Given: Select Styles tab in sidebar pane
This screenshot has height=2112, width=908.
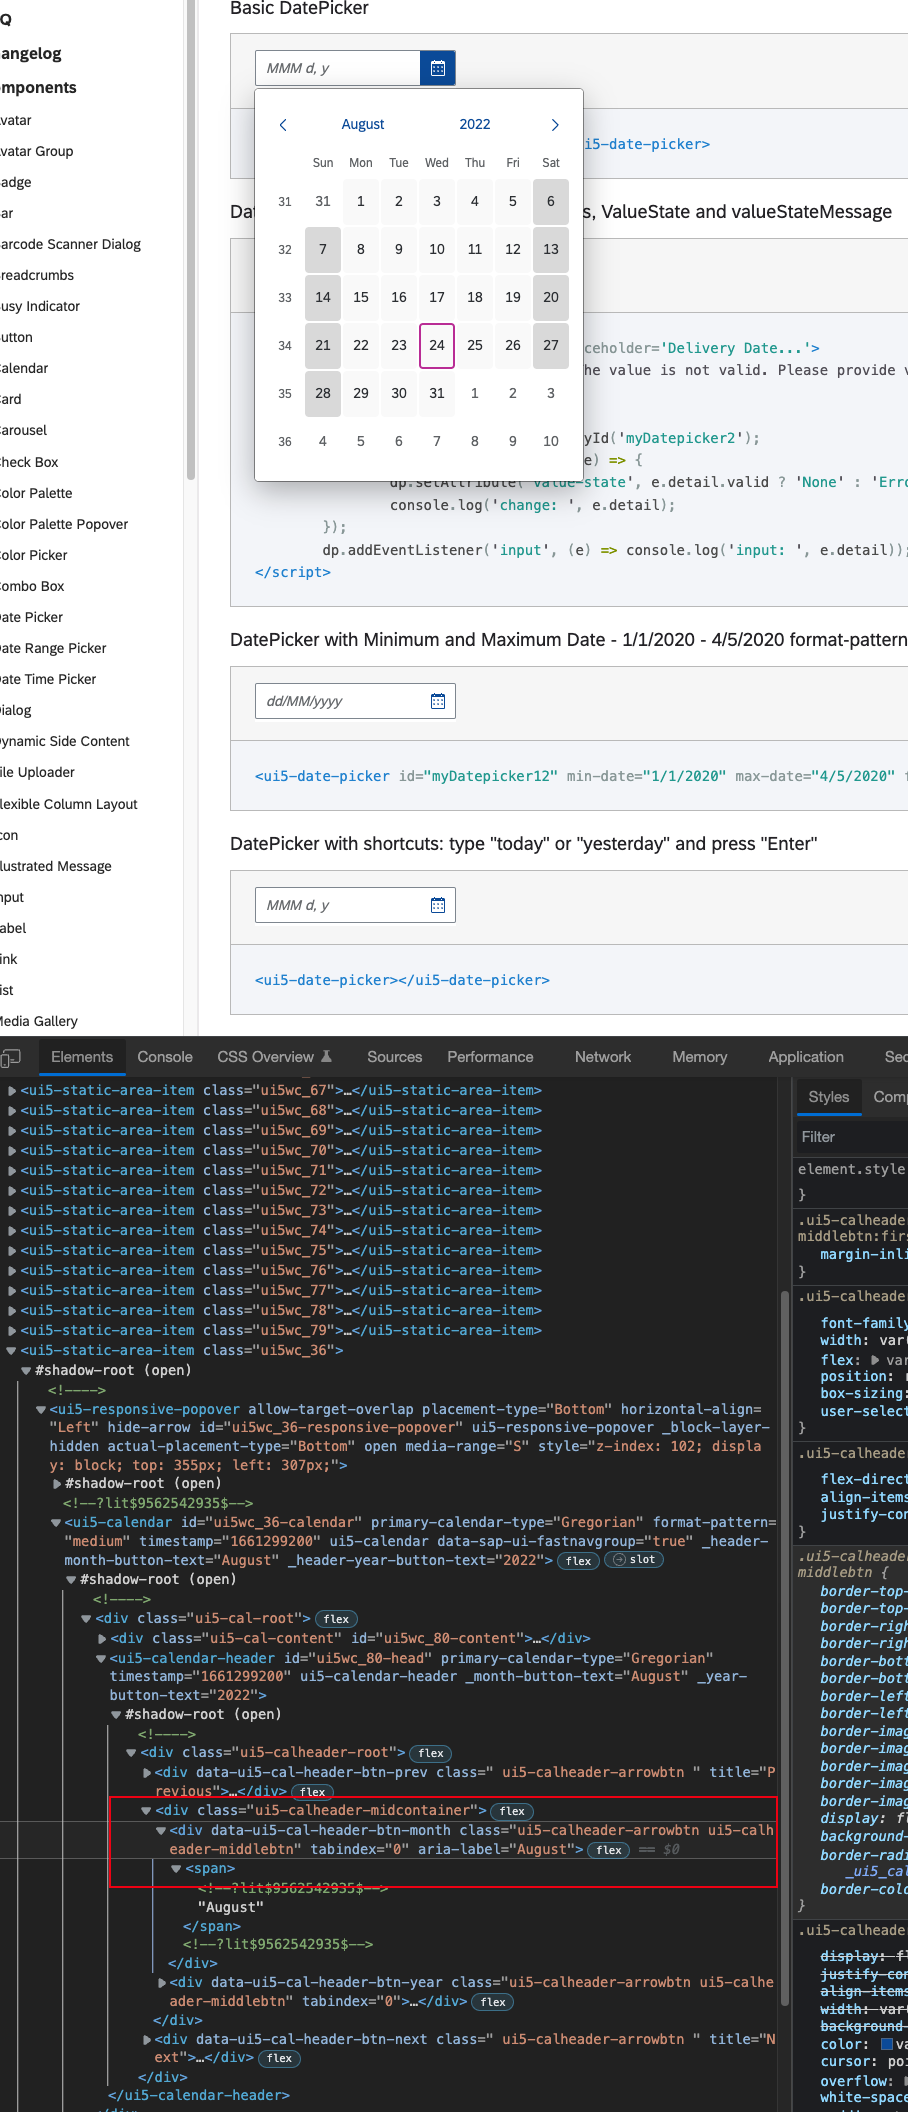Looking at the screenshot, I should [x=829, y=1097].
